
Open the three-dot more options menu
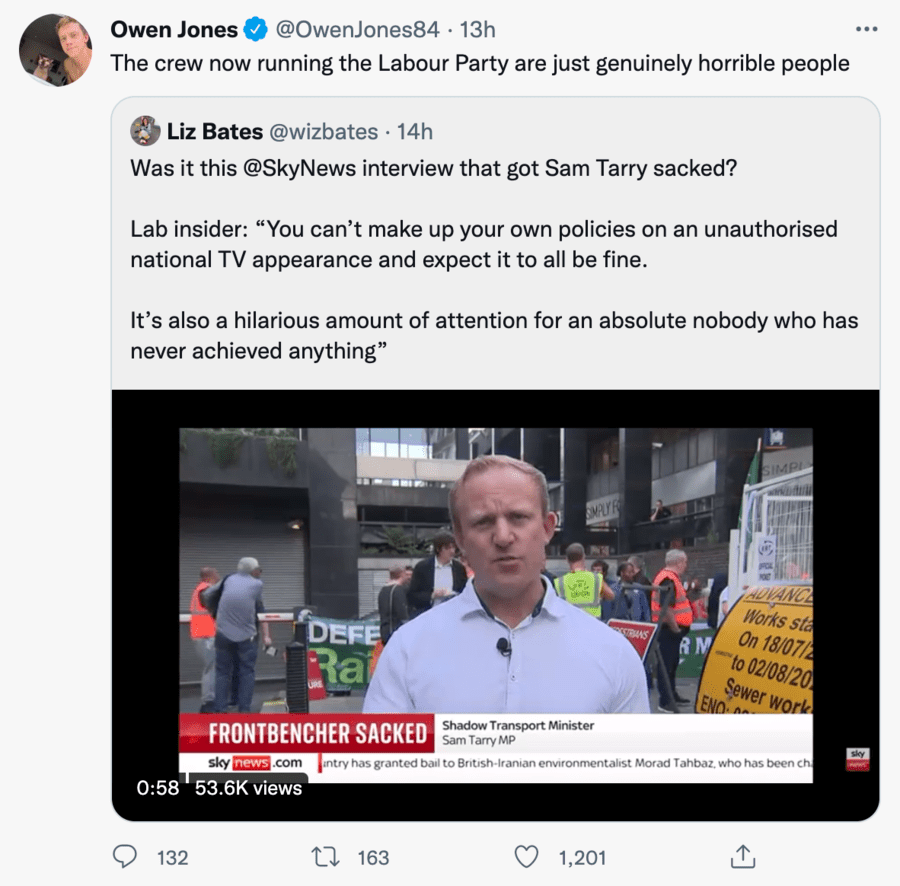tap(866, 29)
